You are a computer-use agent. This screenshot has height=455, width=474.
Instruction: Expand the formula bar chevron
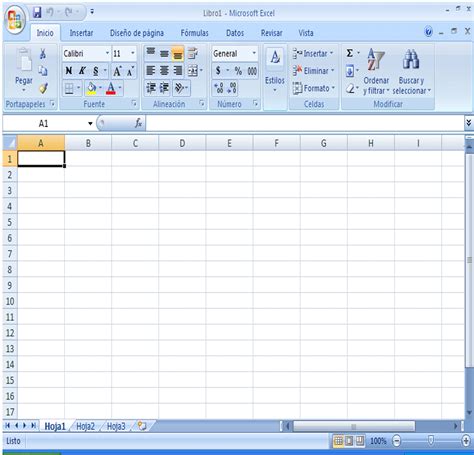point(469,123)
